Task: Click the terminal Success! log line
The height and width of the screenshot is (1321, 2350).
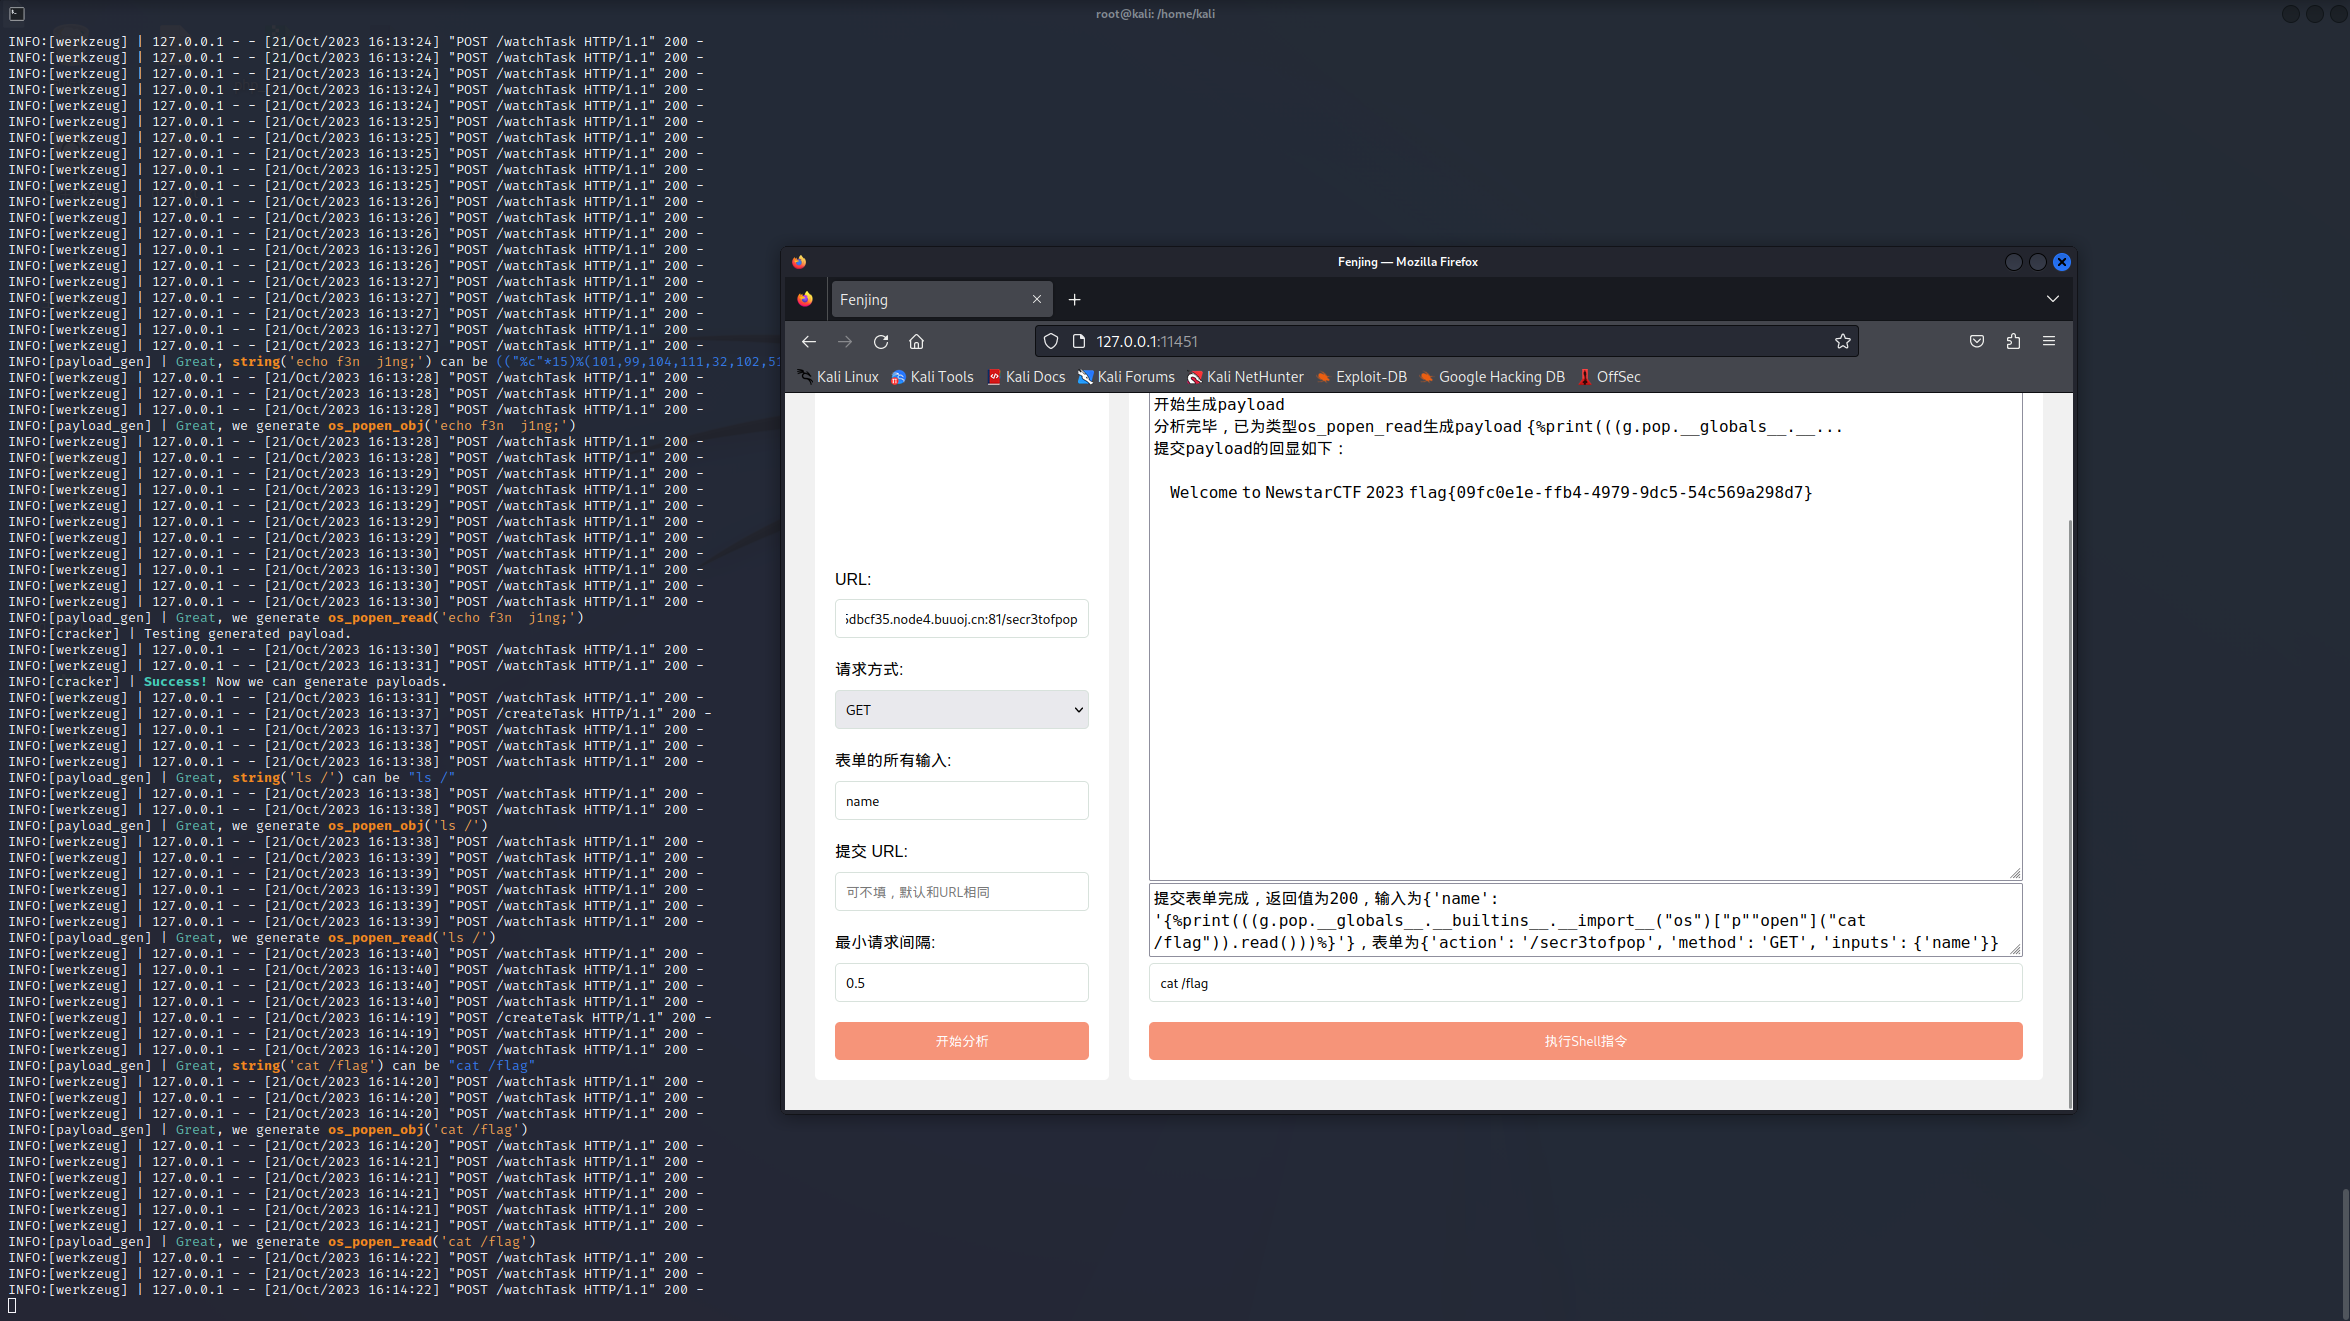Action: click(x=228, y=682)
